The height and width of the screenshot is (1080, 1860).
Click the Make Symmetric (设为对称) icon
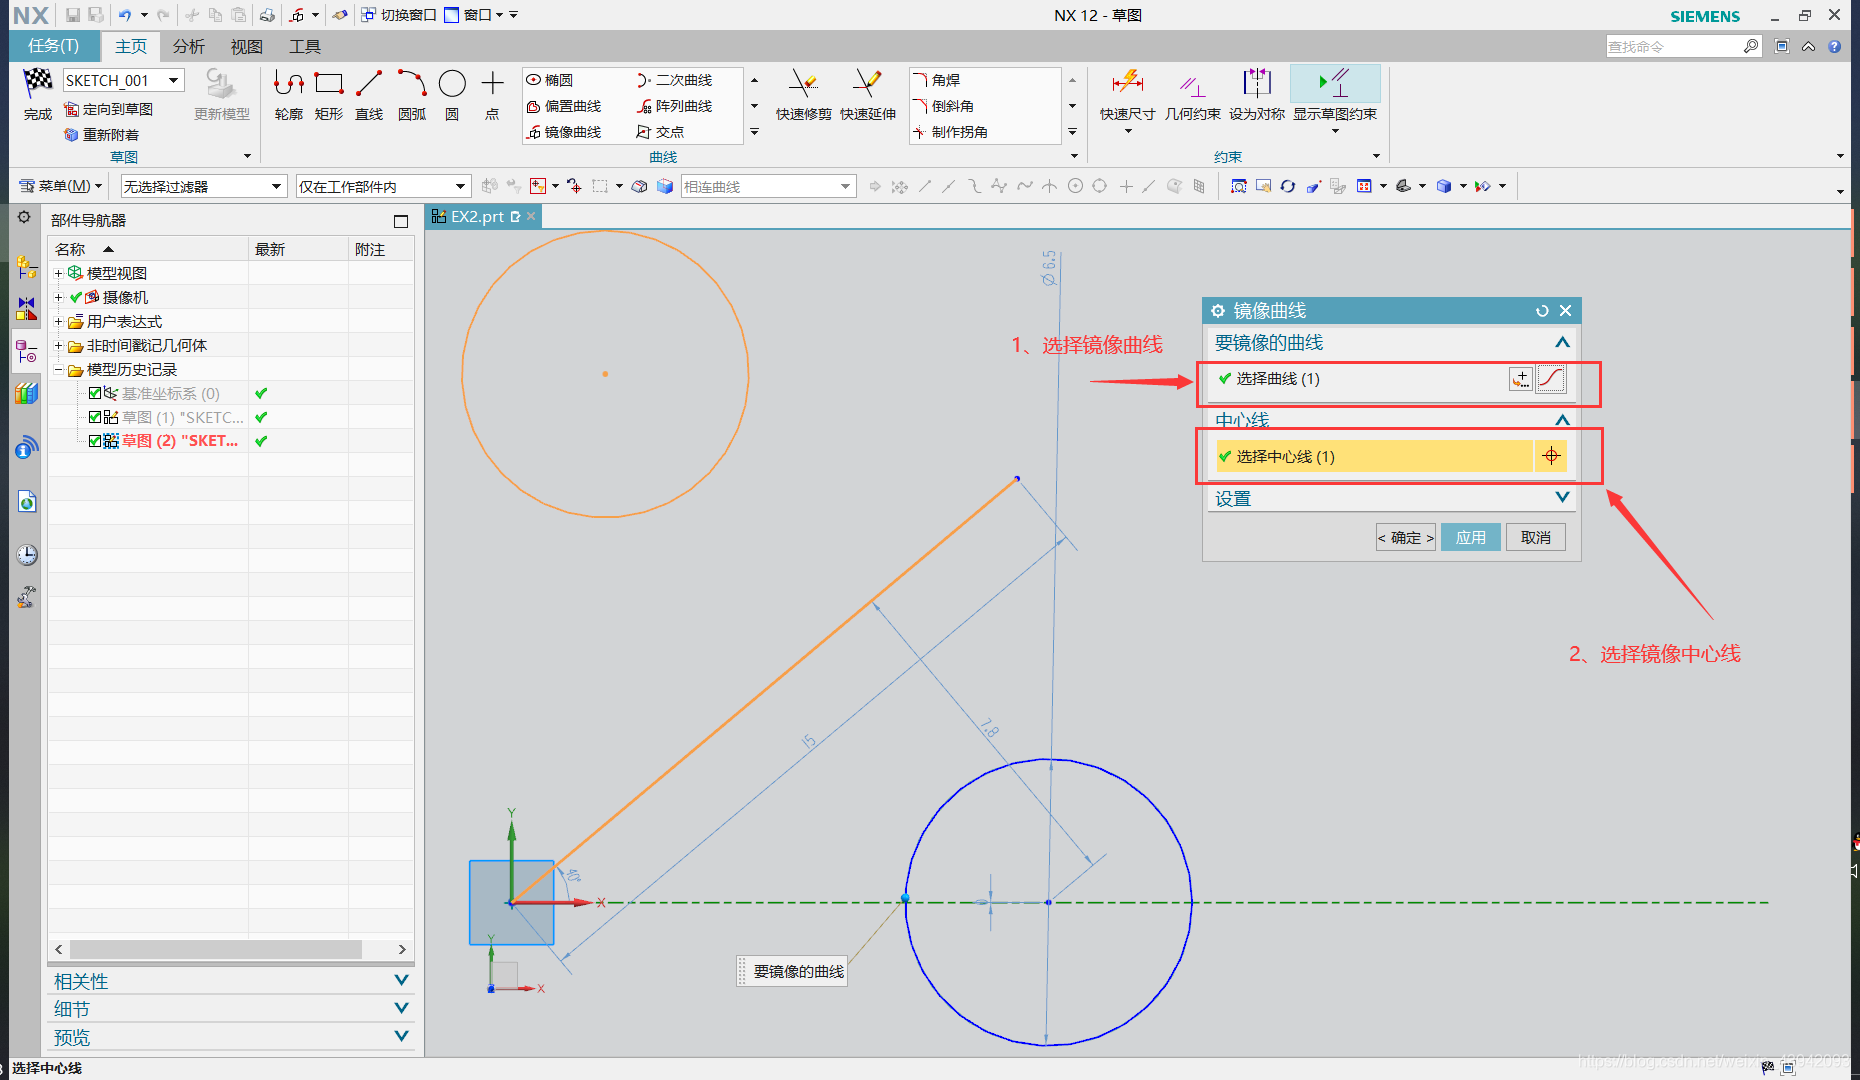pyautogui.click(x=1257, y=95)
